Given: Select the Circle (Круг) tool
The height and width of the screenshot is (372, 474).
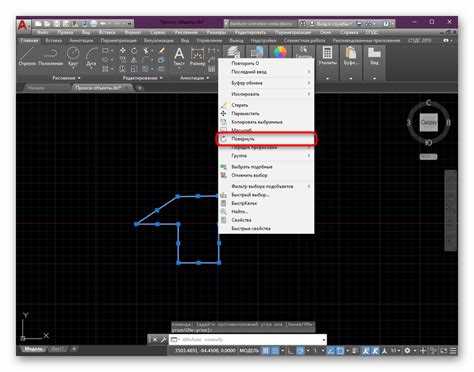Looking at the screenshot, I should point(73,56).
